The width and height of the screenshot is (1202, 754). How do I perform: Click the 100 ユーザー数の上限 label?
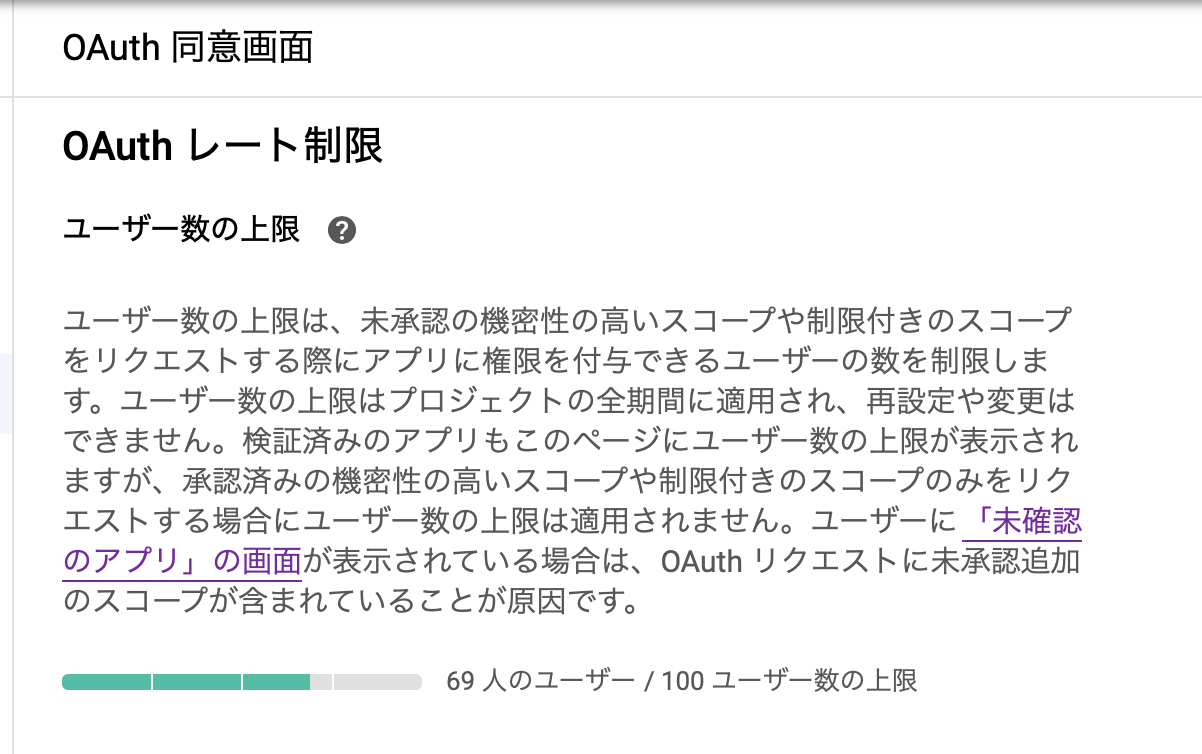pos(790,681)
